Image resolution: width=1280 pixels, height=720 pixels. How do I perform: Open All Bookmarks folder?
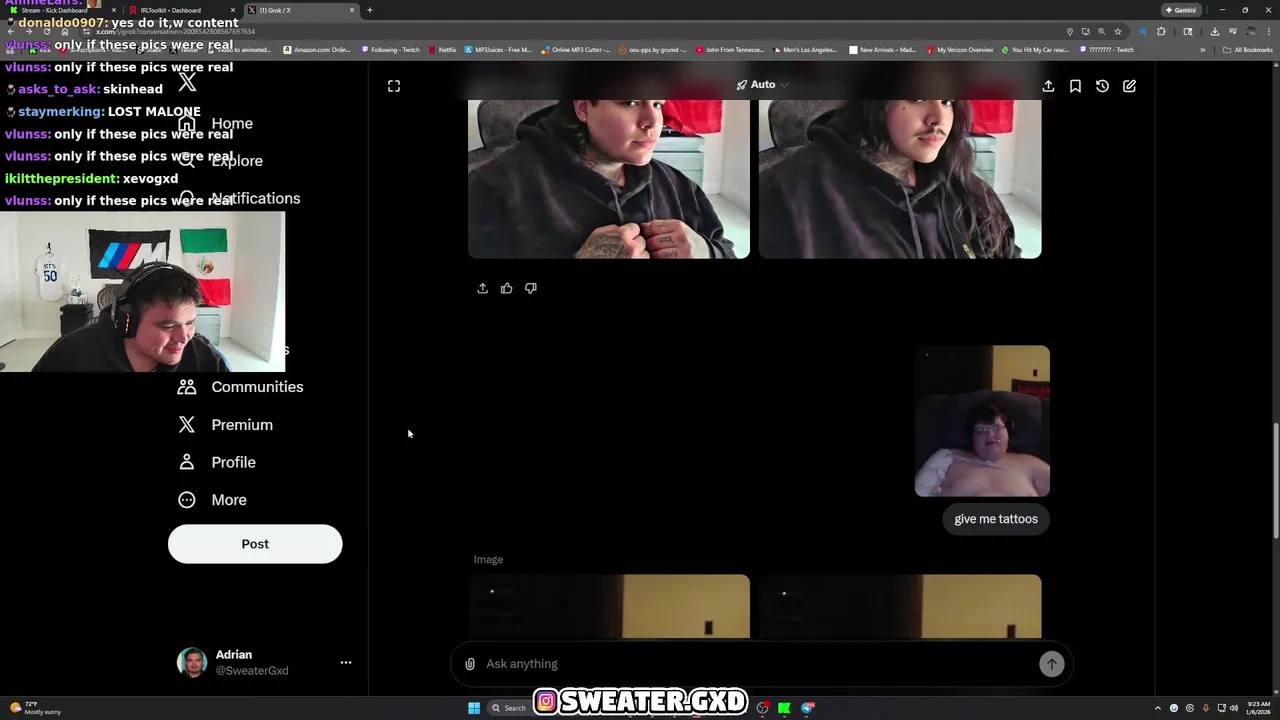[x=1248, y=49]
